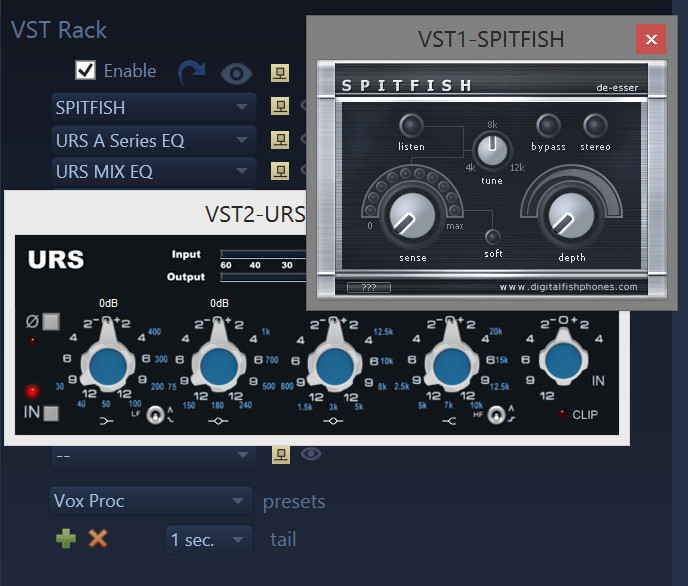Toggle eye icon beside the '--' slot

pos(311,454)
